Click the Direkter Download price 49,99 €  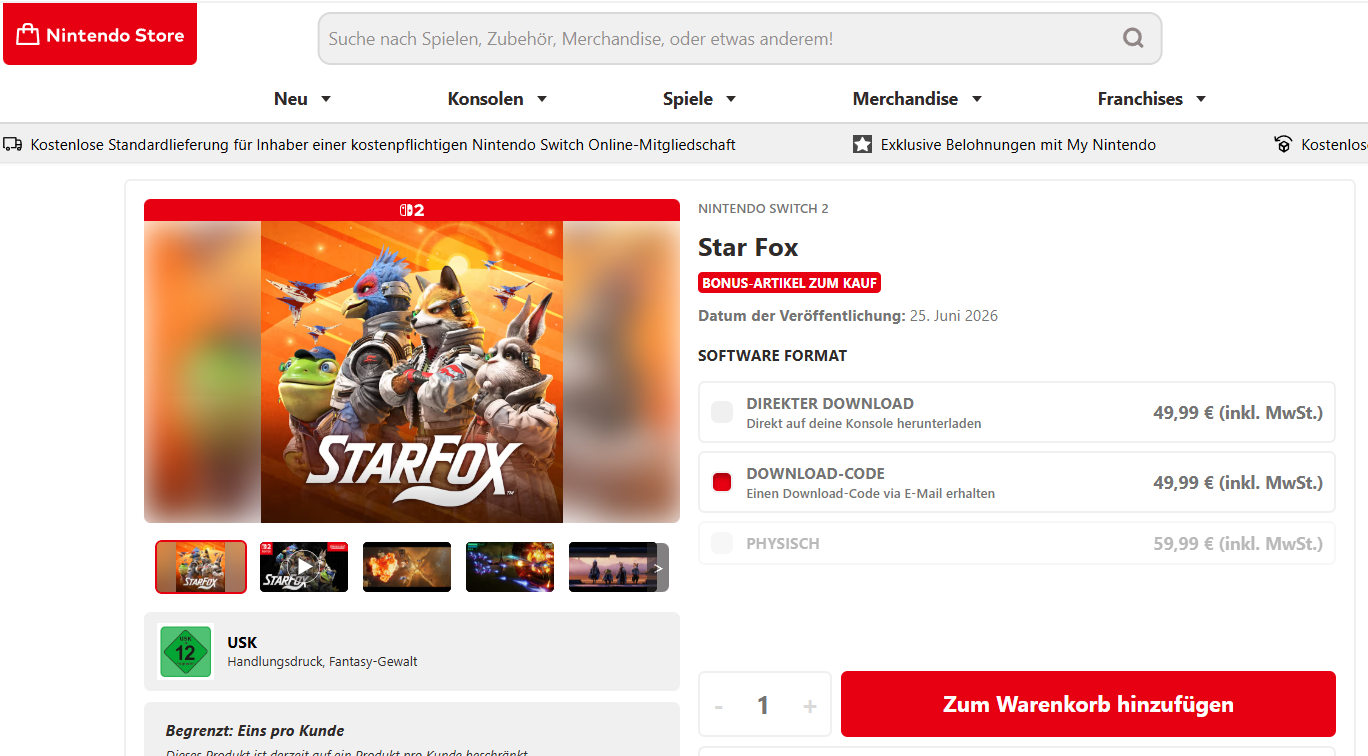1238,412
